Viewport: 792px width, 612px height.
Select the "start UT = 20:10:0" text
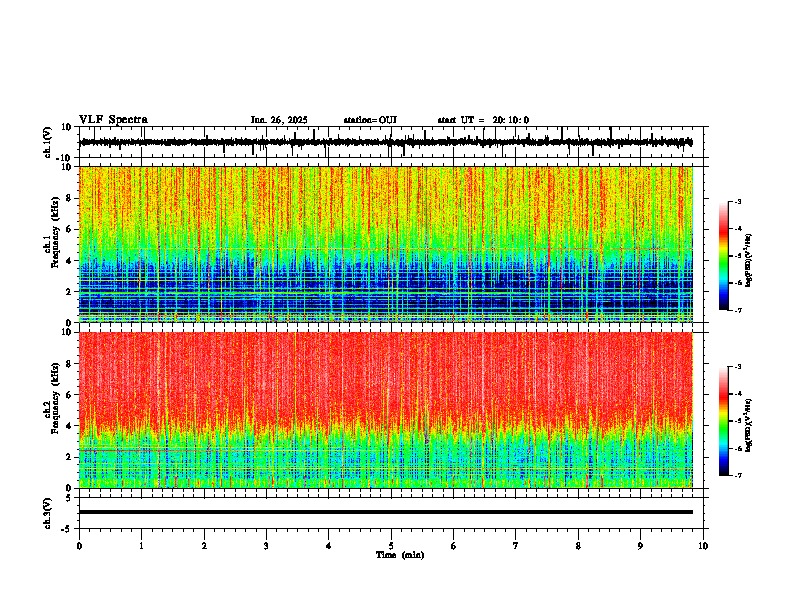tap(483, 120)
